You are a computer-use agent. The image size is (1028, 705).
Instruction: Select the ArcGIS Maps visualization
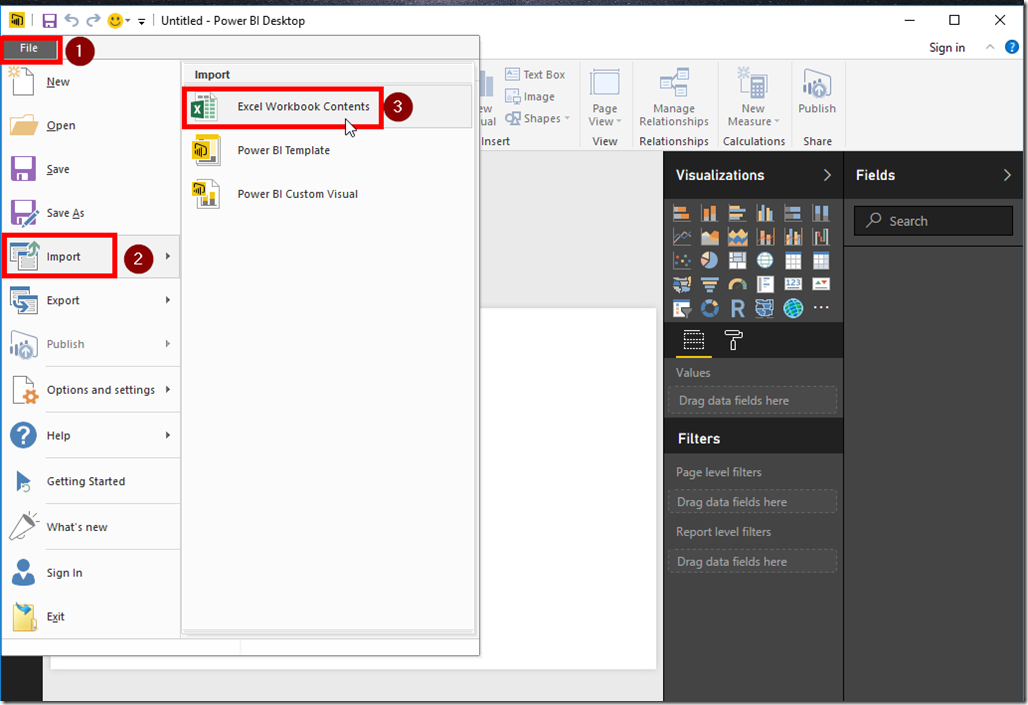click(x=793, y=308)
